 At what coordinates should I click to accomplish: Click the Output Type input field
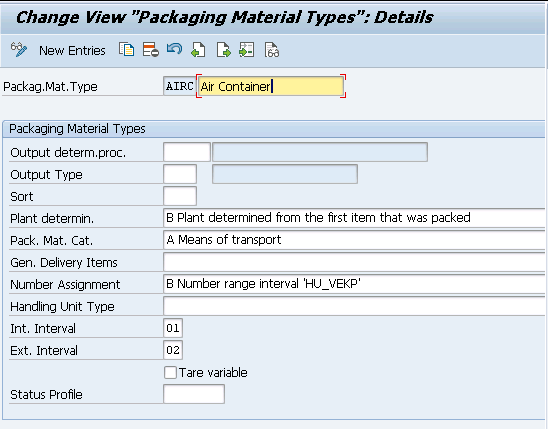click(180, 174)
